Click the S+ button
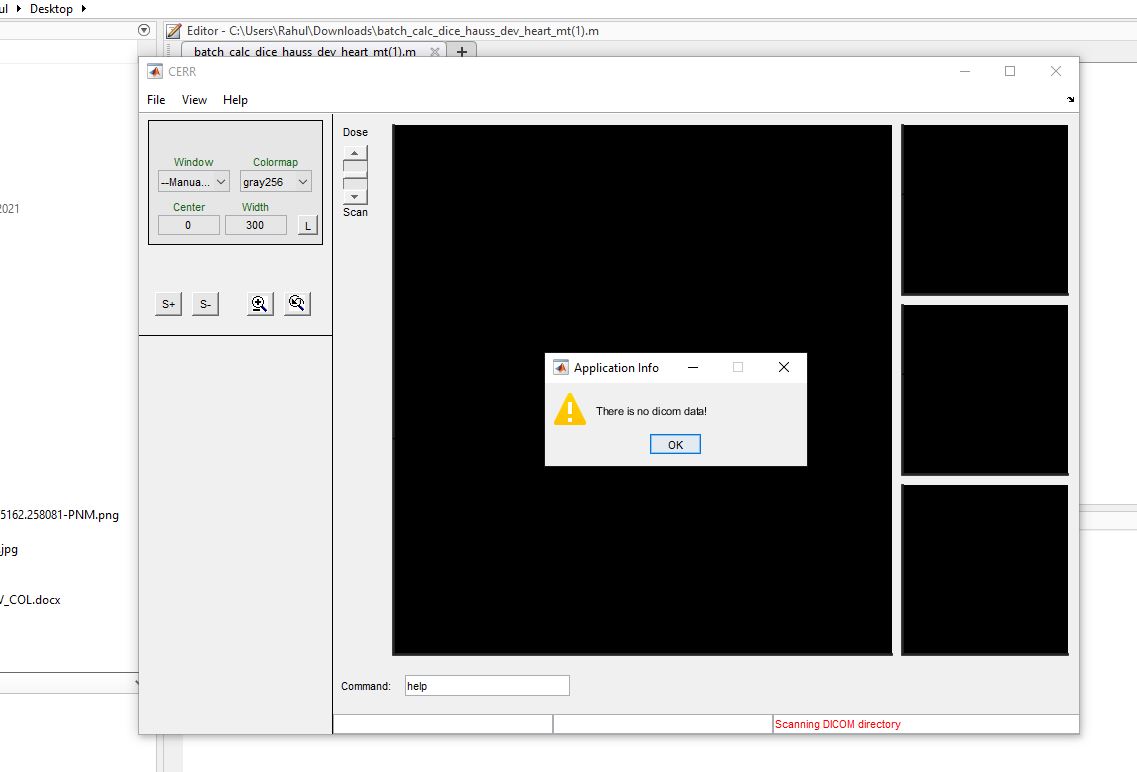The image size is (1137, 772). point(168,304)
